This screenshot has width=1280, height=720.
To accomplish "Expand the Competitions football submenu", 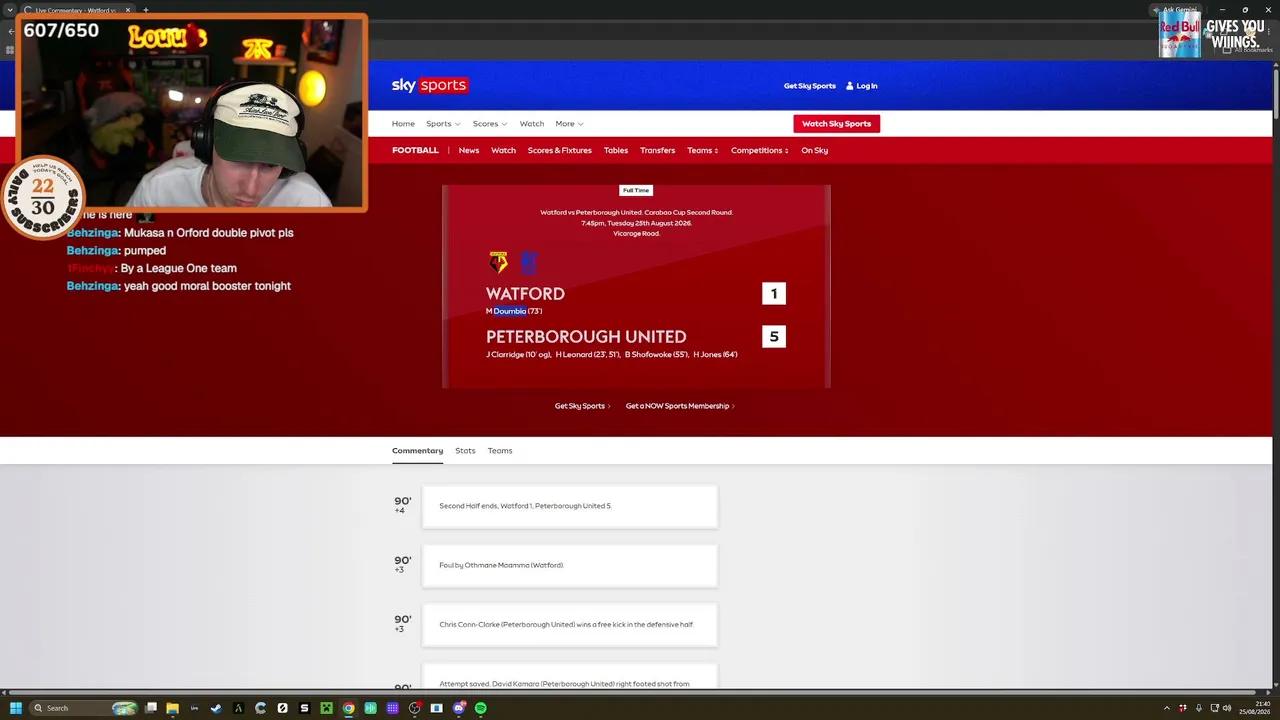I will point(759,150).
